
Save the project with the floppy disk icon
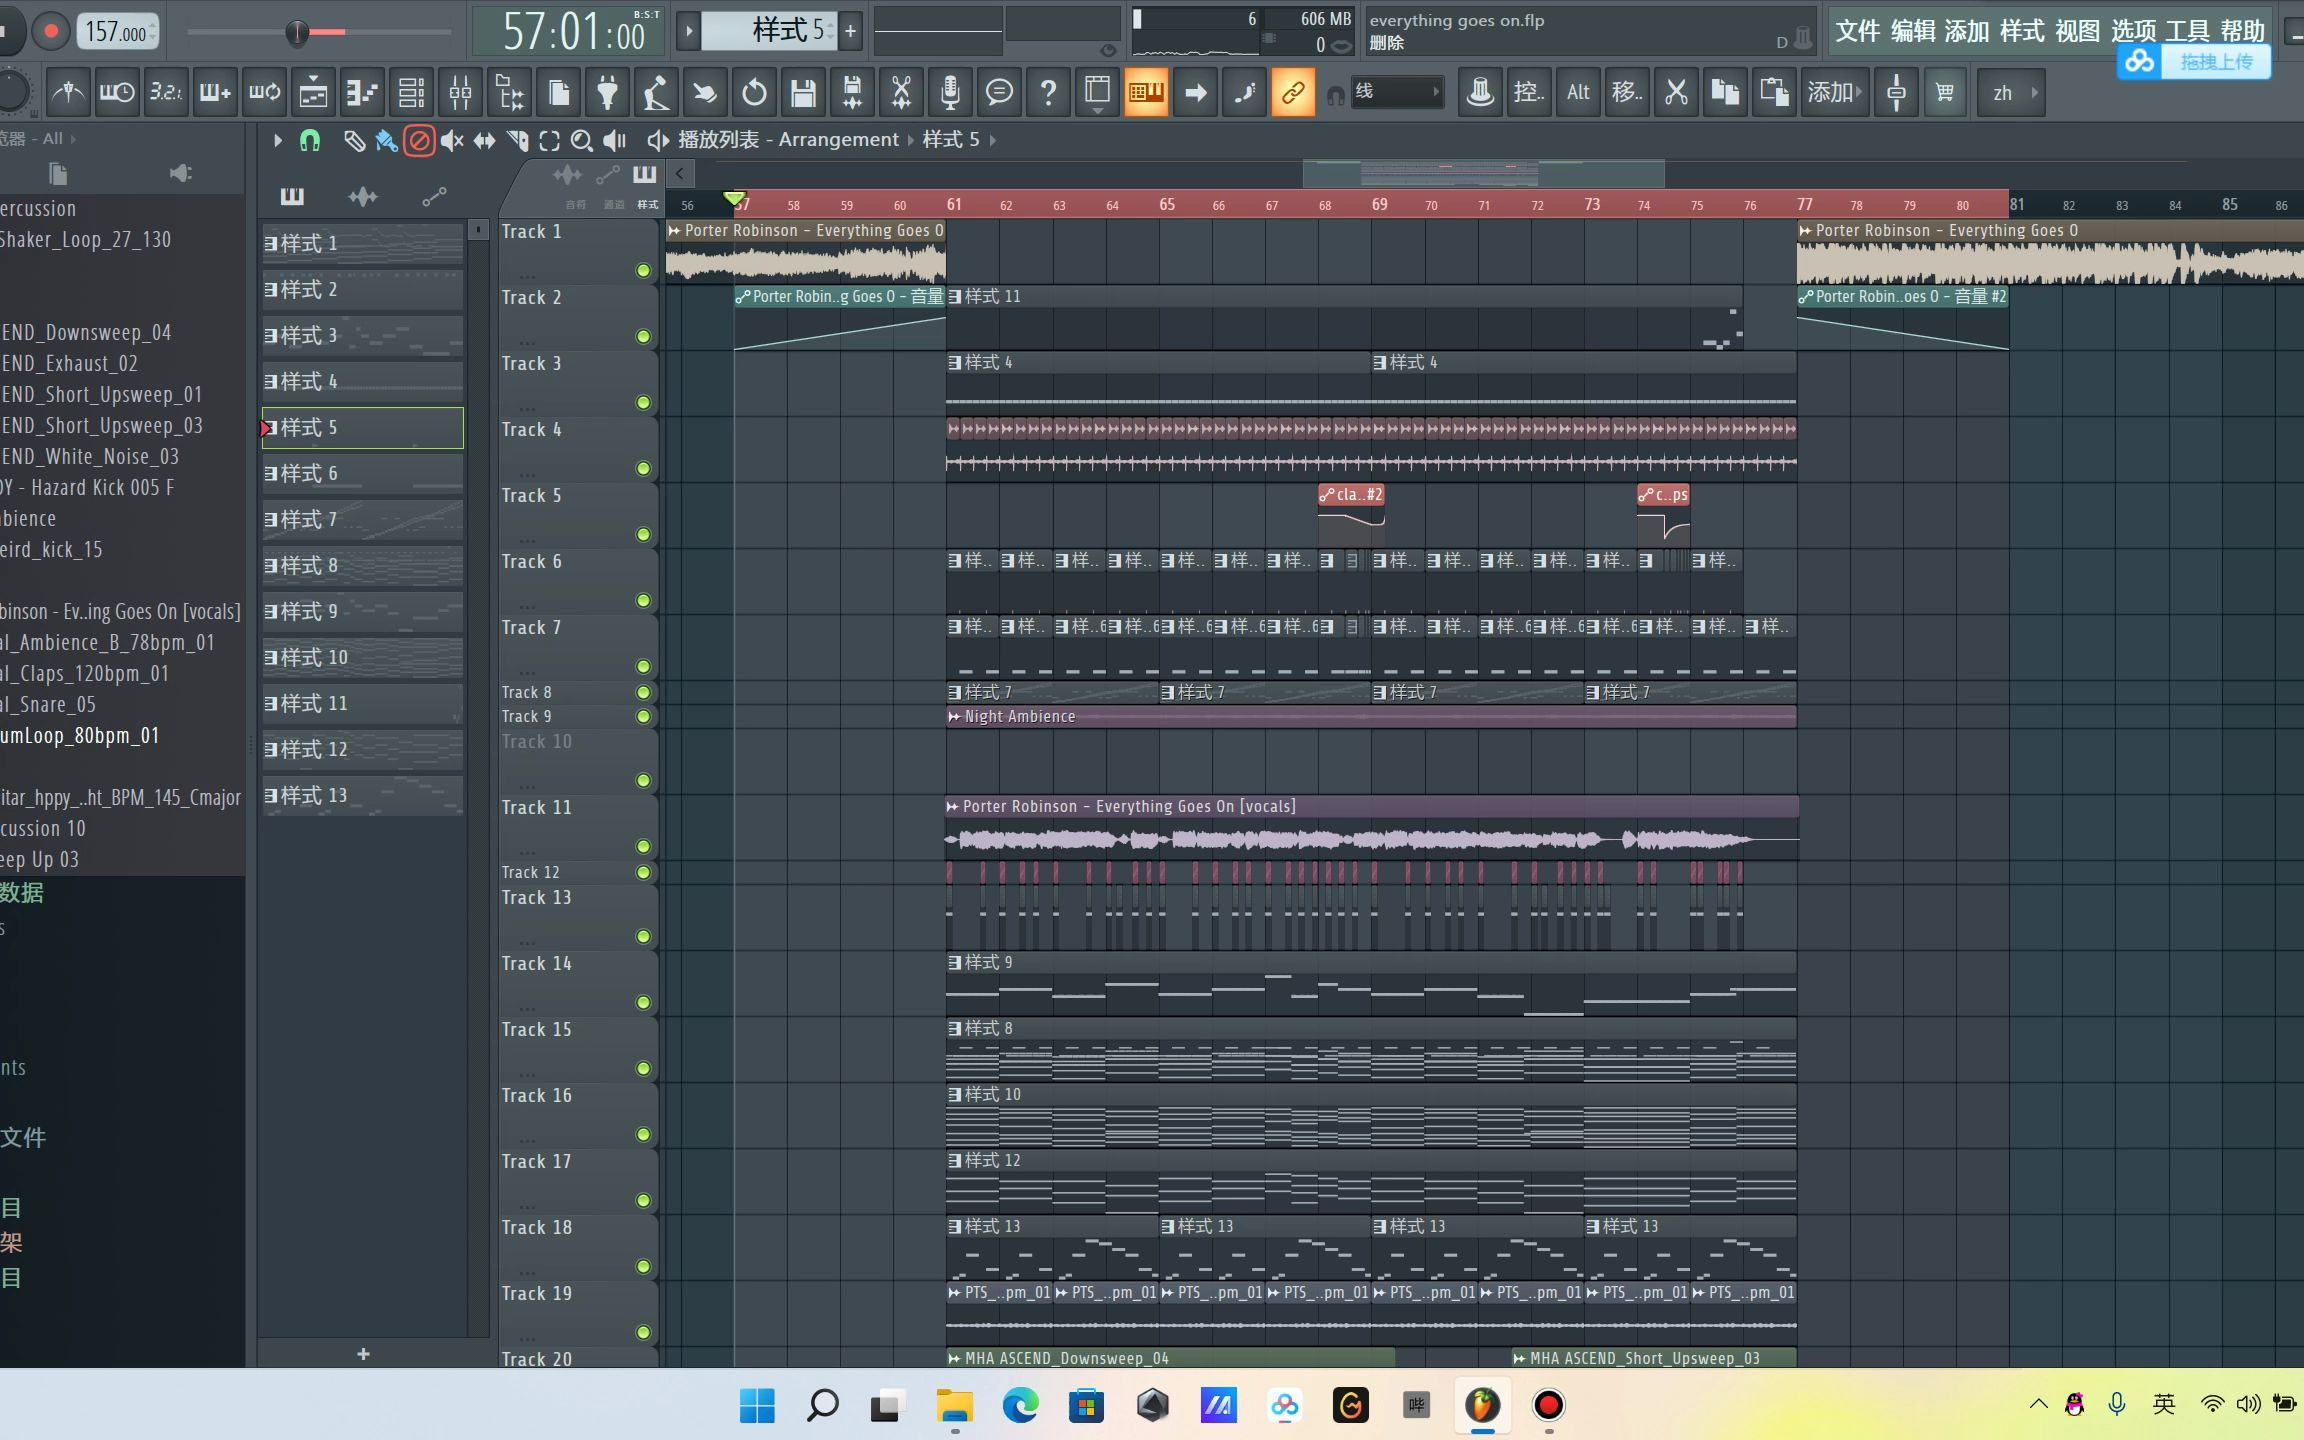point(803,93)
